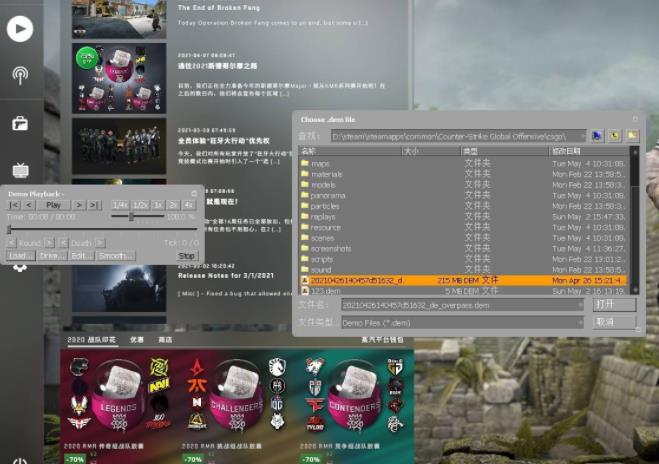Click Play in Demo Playback panel
Viewport: 659px width, 464px height.
53,205
